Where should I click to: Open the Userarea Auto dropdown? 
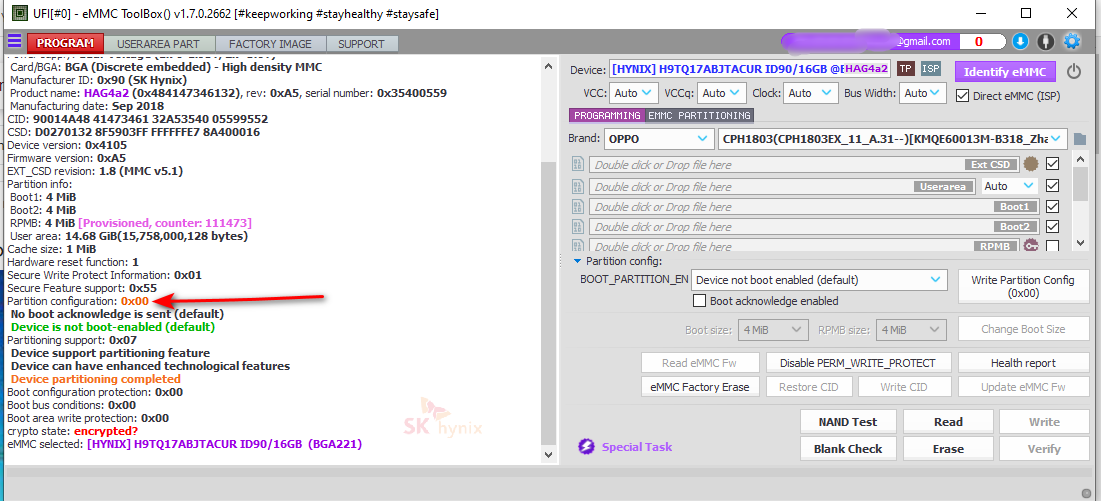click(x=1010, y=186)
